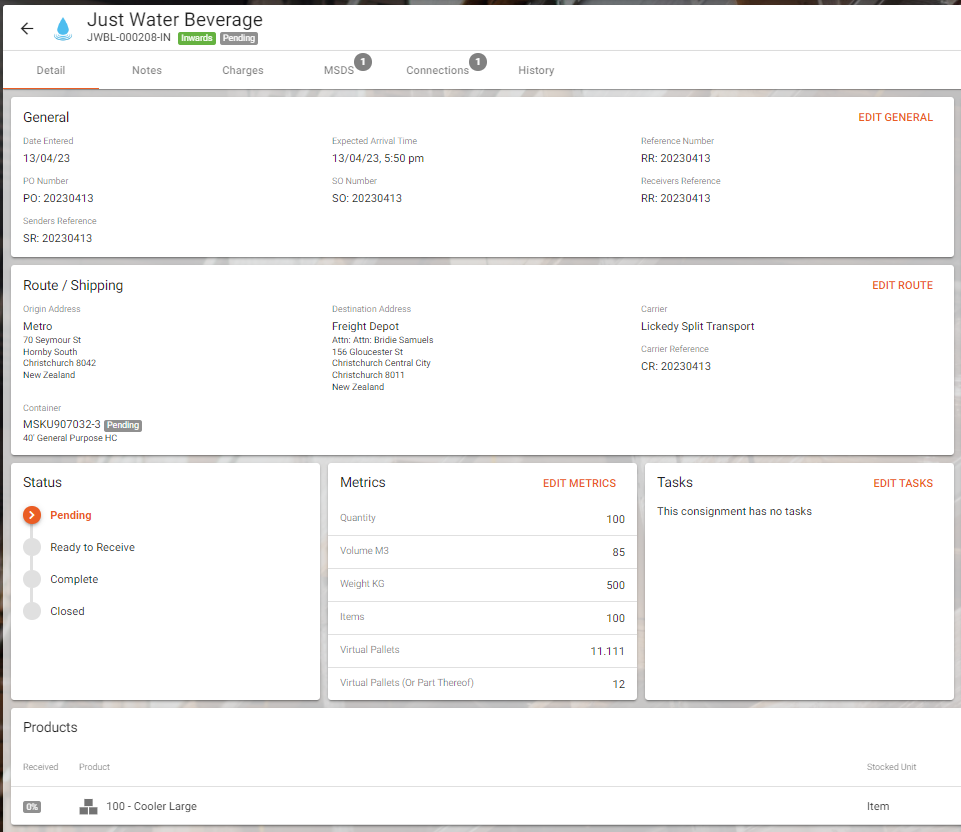Viewport: 961px width, 832px height.
Task: Click Edit Tasks button
Action: [903, 483]
